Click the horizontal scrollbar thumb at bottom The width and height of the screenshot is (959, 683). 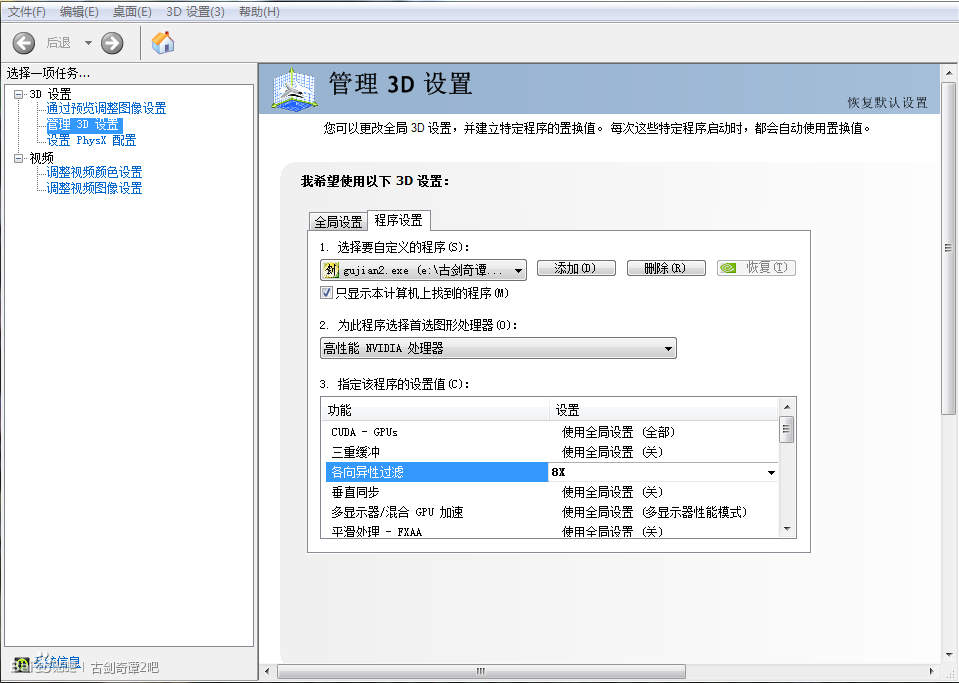481,671
